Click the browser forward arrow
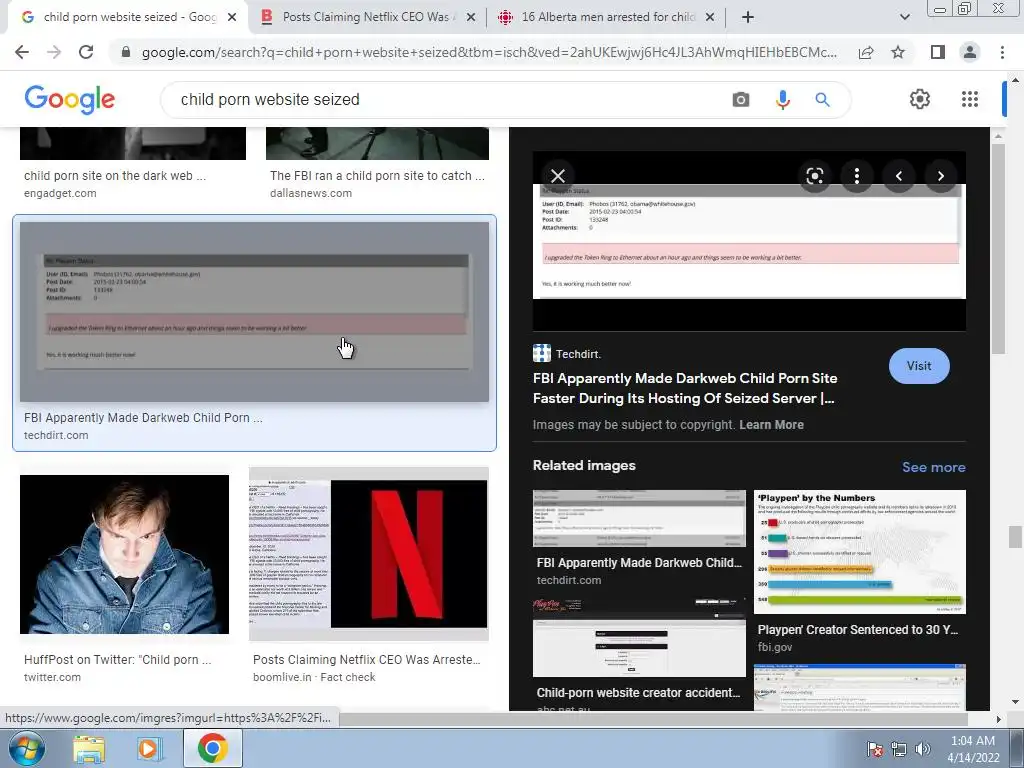The width and height of the screenshot is (1024, 768). (x=54, y=52)
